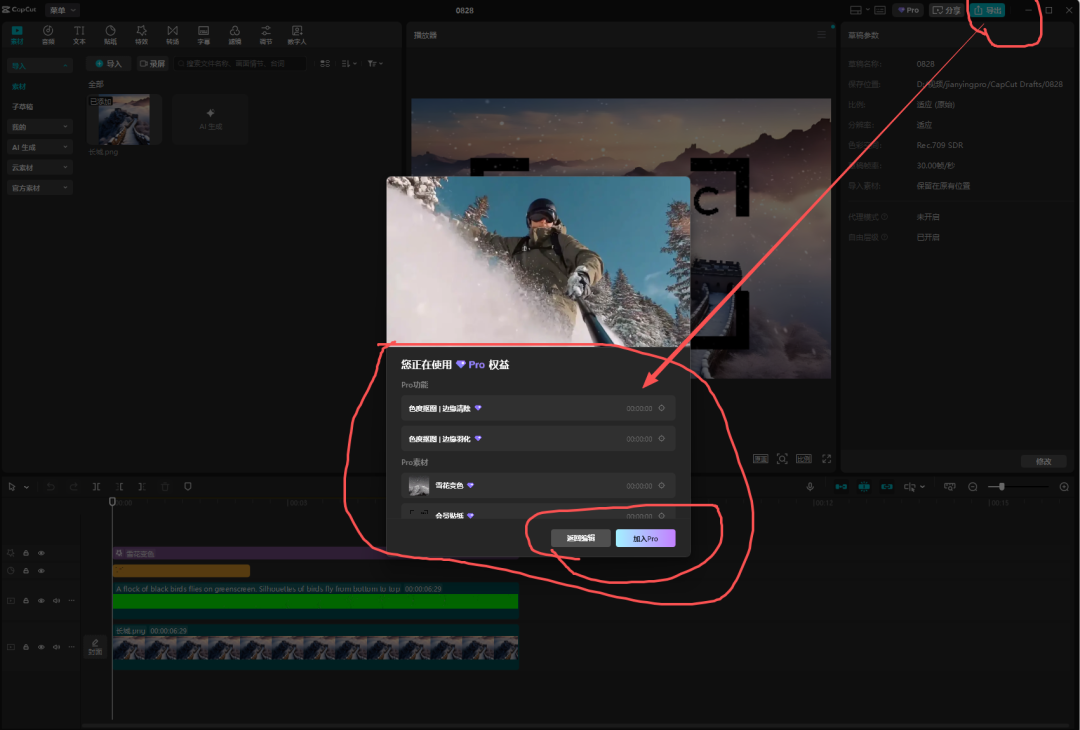Screen dimensions: 1080x730
Task: Switch to the 文本 (Text) tab
Action: pyautogui.click(x=79, y=35)
